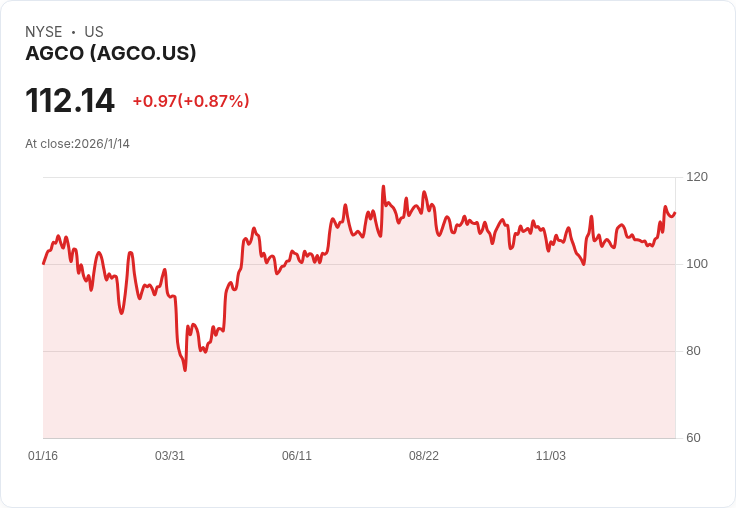Click the 03/31 date axis label
Screen dimensions: 736x508
[170, 455]
